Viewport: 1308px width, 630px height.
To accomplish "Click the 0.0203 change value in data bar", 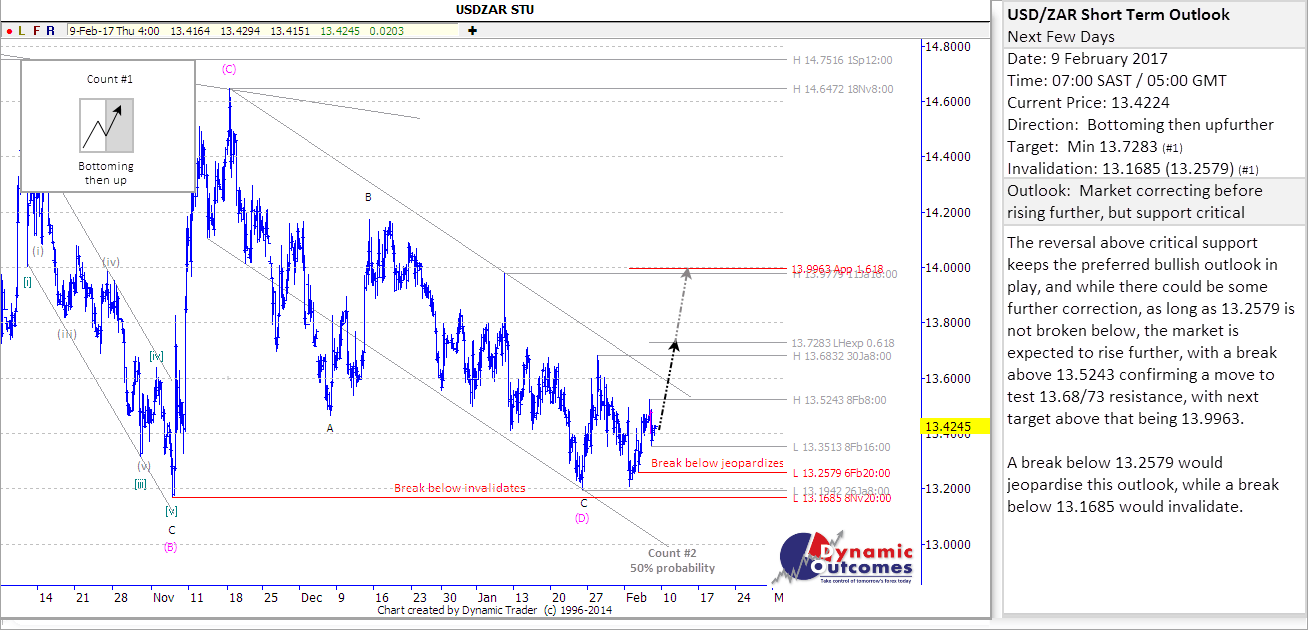I will [385, 31].
